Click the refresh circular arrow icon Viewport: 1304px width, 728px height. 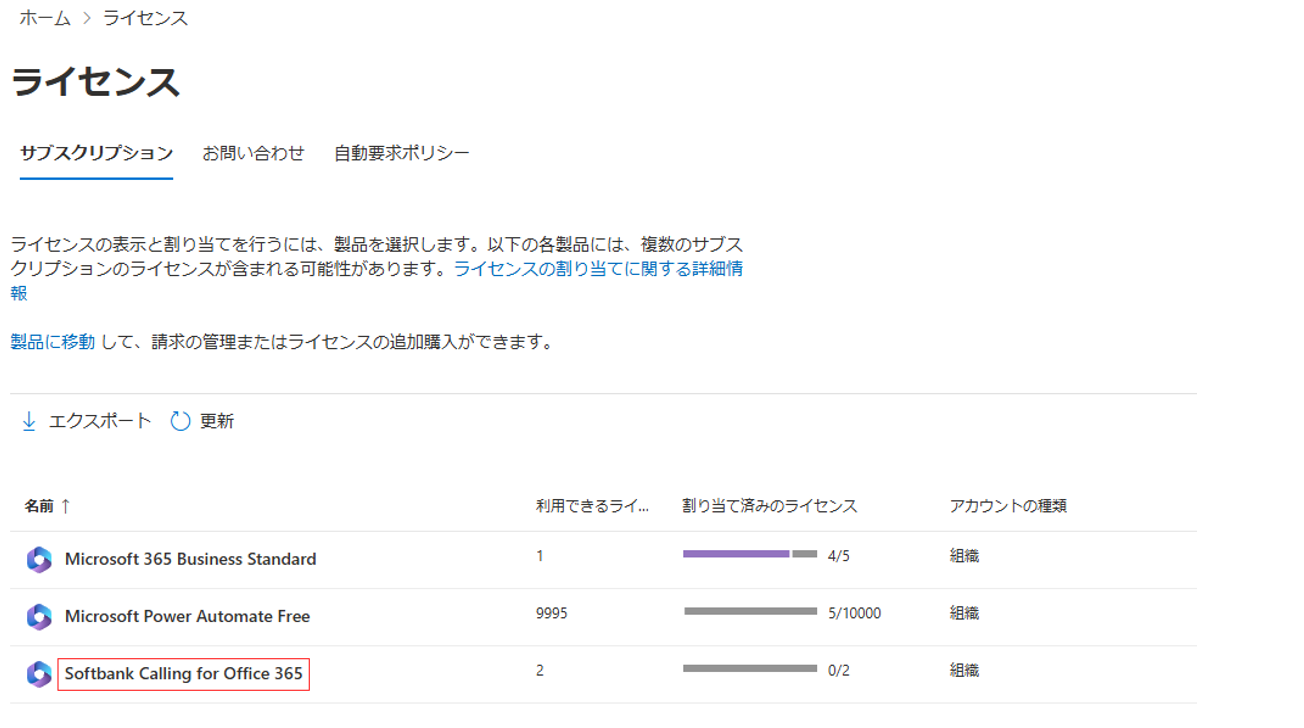[x=180, y=421]
